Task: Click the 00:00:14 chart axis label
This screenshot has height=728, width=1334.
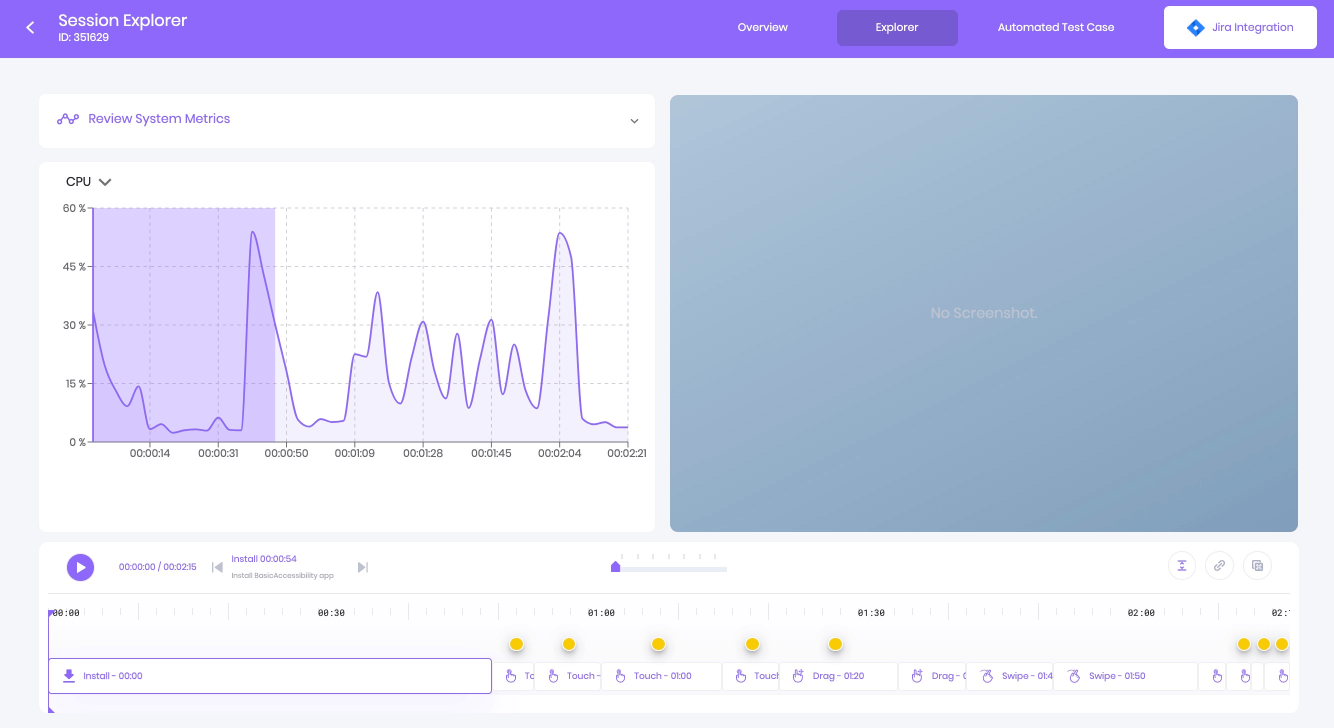Action: click(x=150, y=453)
